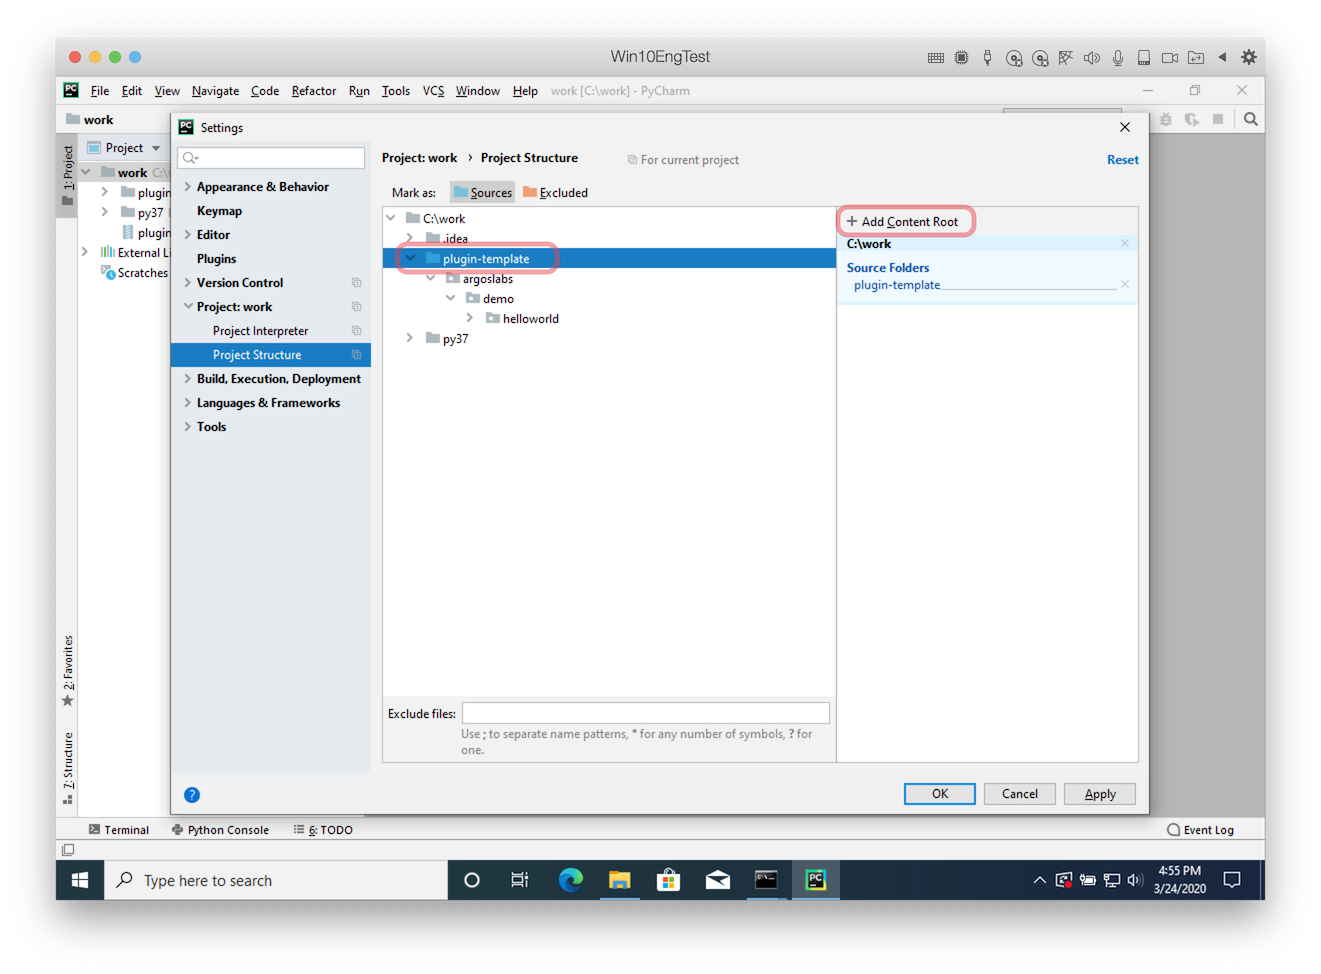Viewport: 1321px width, 974px height.
Task: Open Mail app from taskbar
Action: pos(717,880)
